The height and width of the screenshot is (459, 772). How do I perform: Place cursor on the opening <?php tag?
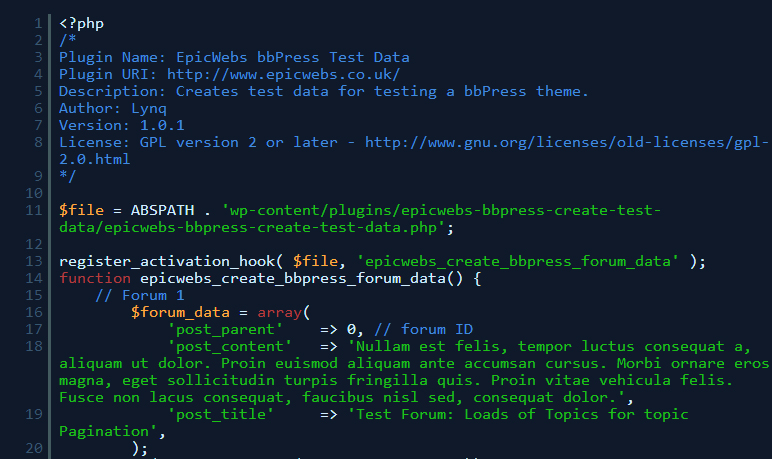[x=81, y=22]
